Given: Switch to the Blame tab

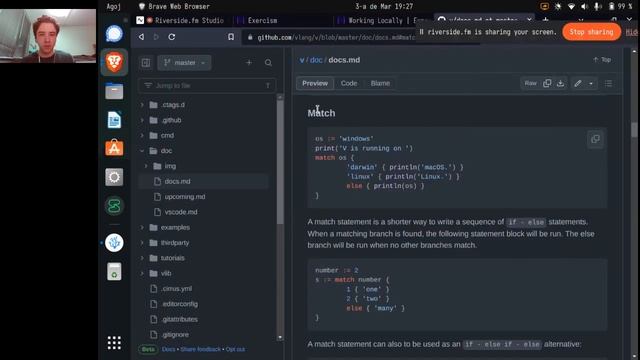Looking at the screenshot, I should pyautogui.click(x=380, y=83).
